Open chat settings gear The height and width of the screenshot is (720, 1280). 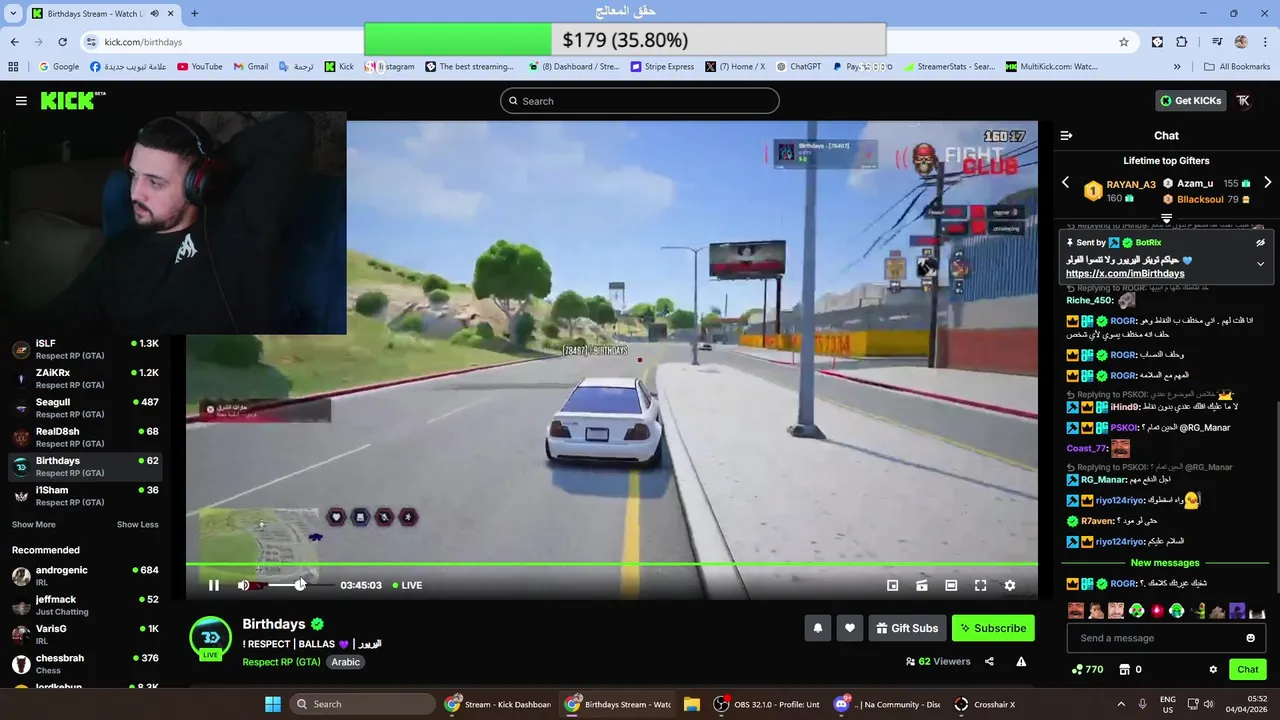tap(1213, 669)
